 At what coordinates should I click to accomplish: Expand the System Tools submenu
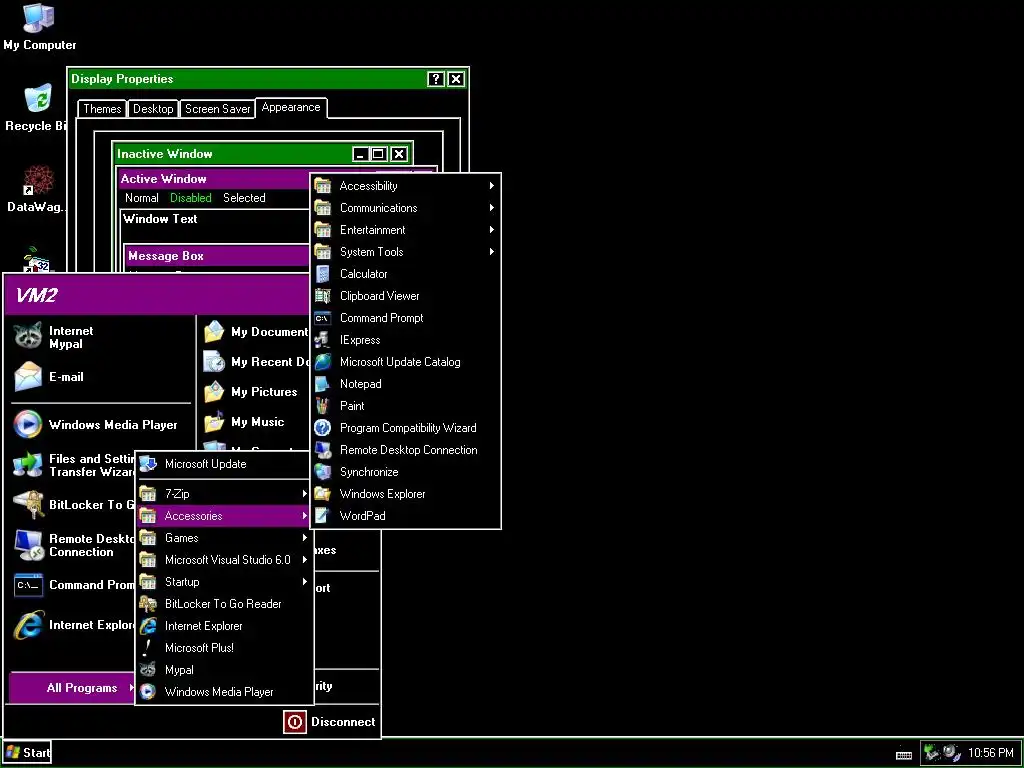[x=405, y=252]
